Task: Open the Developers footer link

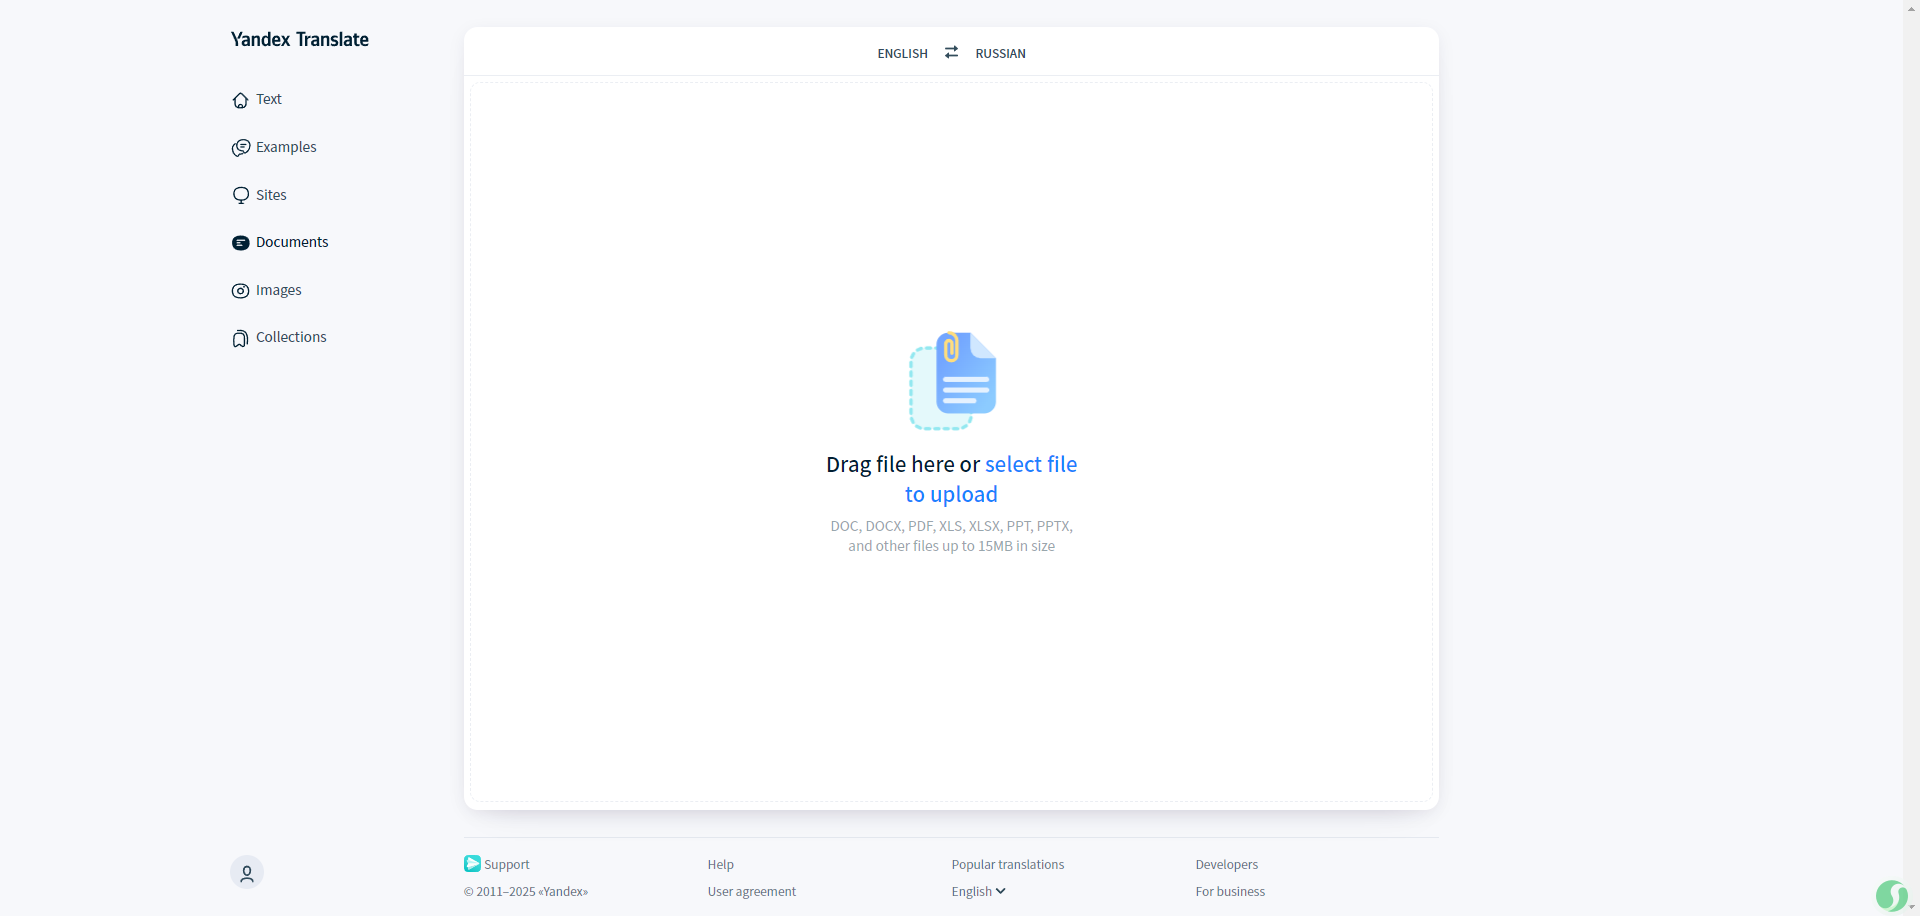Action: point(1226,865)
